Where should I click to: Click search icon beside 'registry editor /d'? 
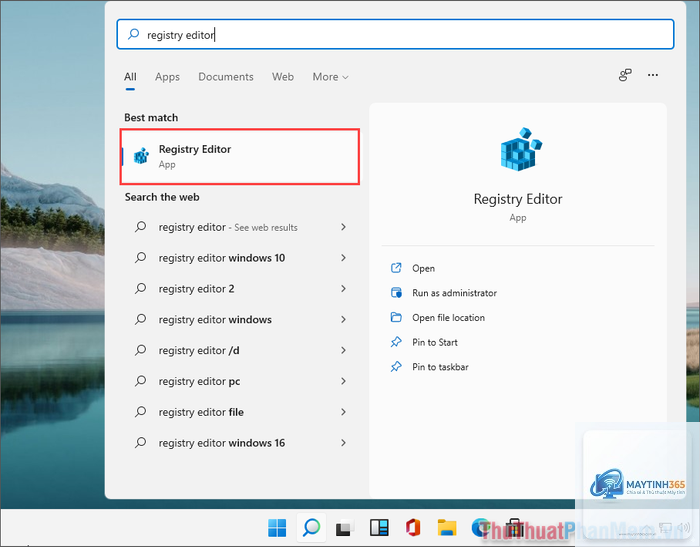coord(141,350)
